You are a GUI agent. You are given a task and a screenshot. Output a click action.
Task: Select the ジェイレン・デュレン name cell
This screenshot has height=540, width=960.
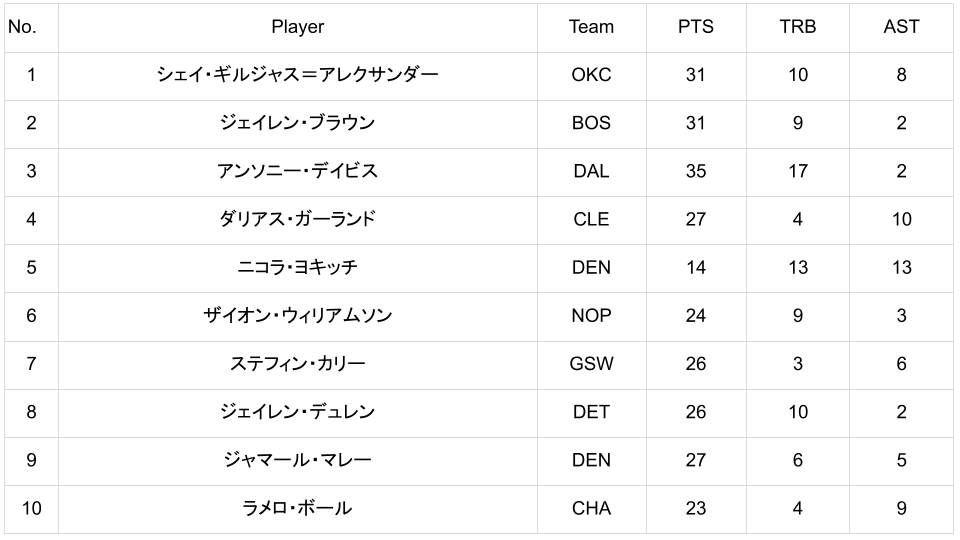pos(297,411)
